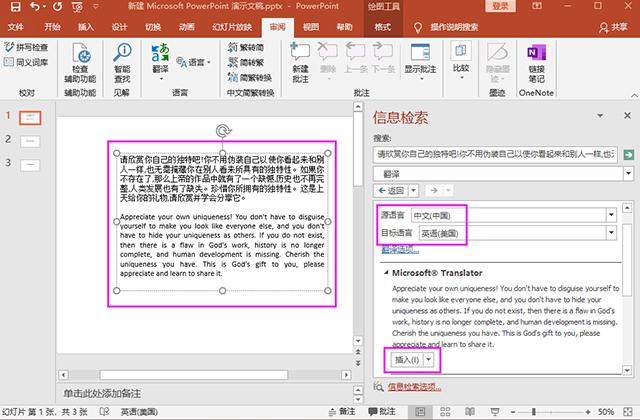
Task: Convert text with 简转繁
Action: pyautogui.click(x=246, y=62)
